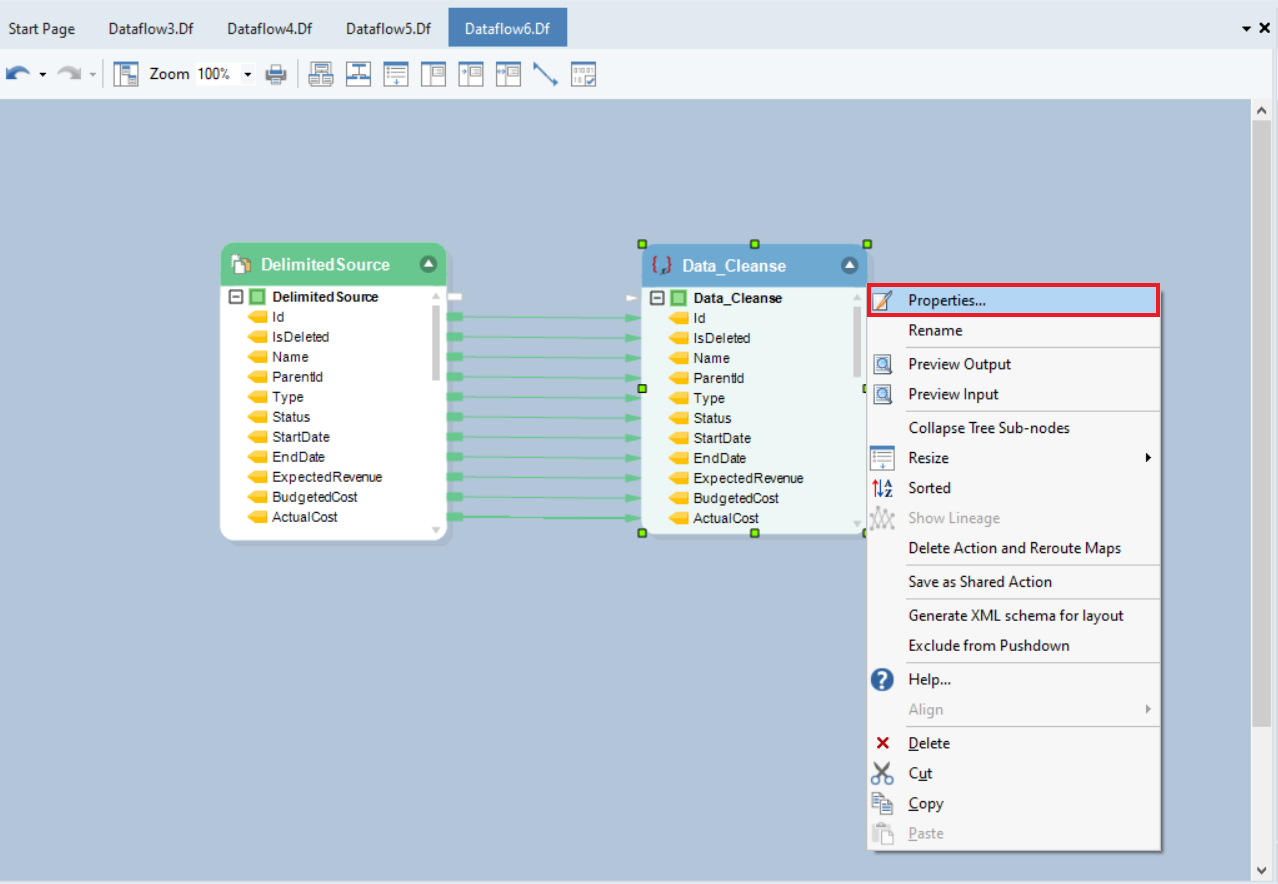Collapse the Data_Cleanse object header arrow

[849, 266]
